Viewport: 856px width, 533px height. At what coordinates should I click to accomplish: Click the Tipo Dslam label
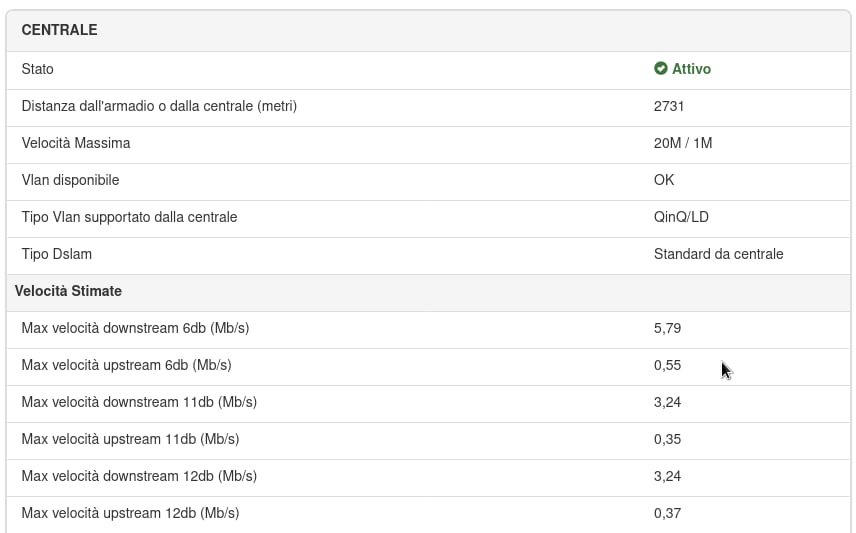57,254
